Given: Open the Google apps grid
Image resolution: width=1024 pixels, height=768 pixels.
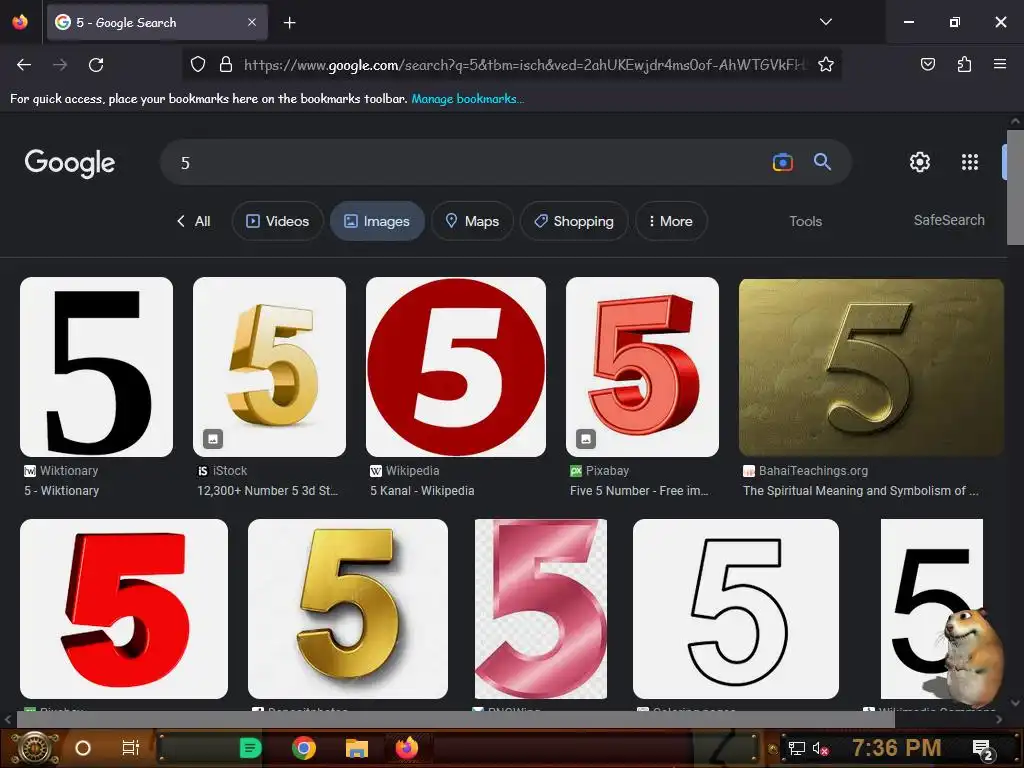Looking at the screenshot, I should tap(970, 162).
